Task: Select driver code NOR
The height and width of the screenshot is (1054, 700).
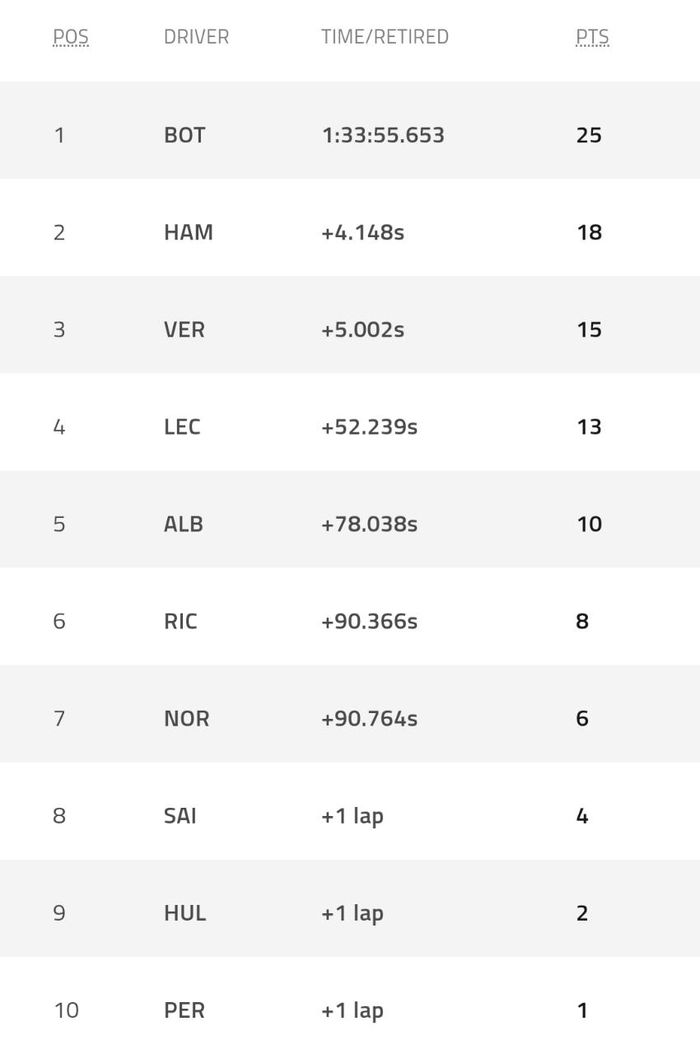Action: [x=187, y=718]
